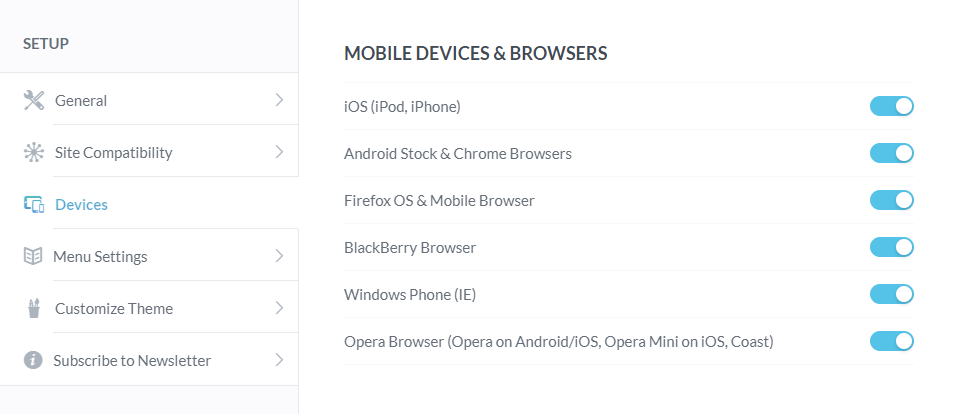Image resolution: width=959 pixels, height=414 pixels.
Task: Toggle Firefox OS & Mobile Browser support
Action: coord(892,200)
